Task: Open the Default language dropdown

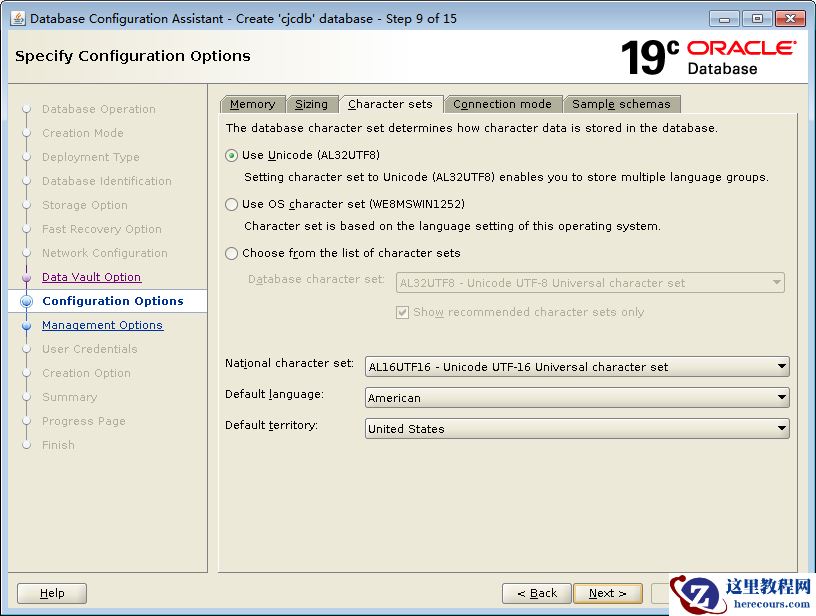Action: tap(577, 397)
